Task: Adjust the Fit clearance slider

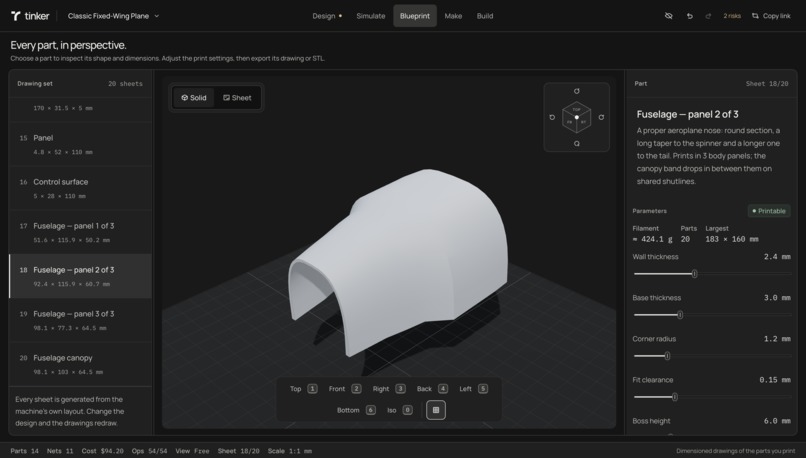Action: coord(711,397)
